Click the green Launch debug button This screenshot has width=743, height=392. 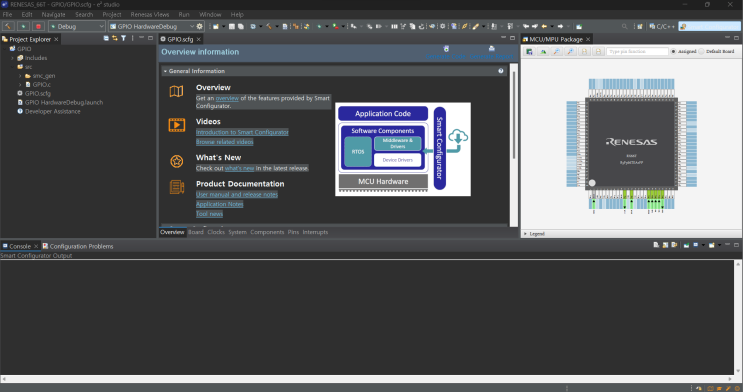tap(23, 27)
